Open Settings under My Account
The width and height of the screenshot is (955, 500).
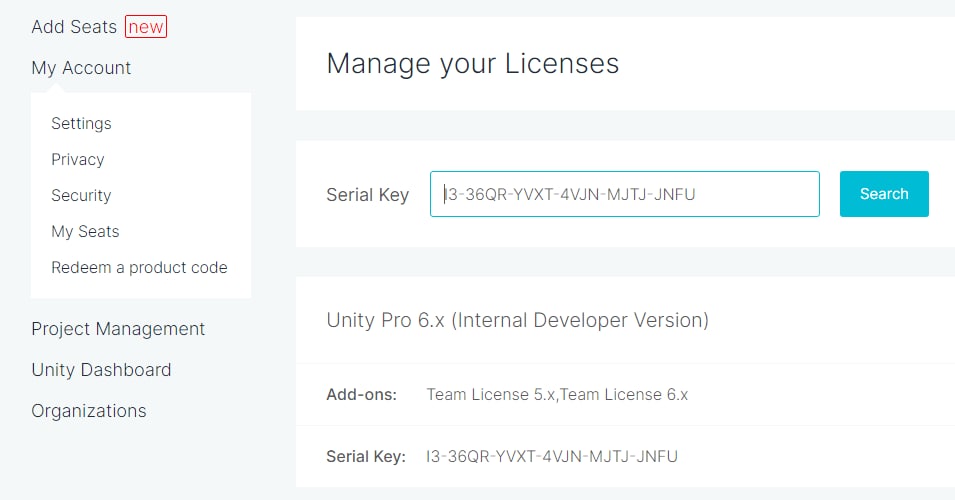[81, 123]
